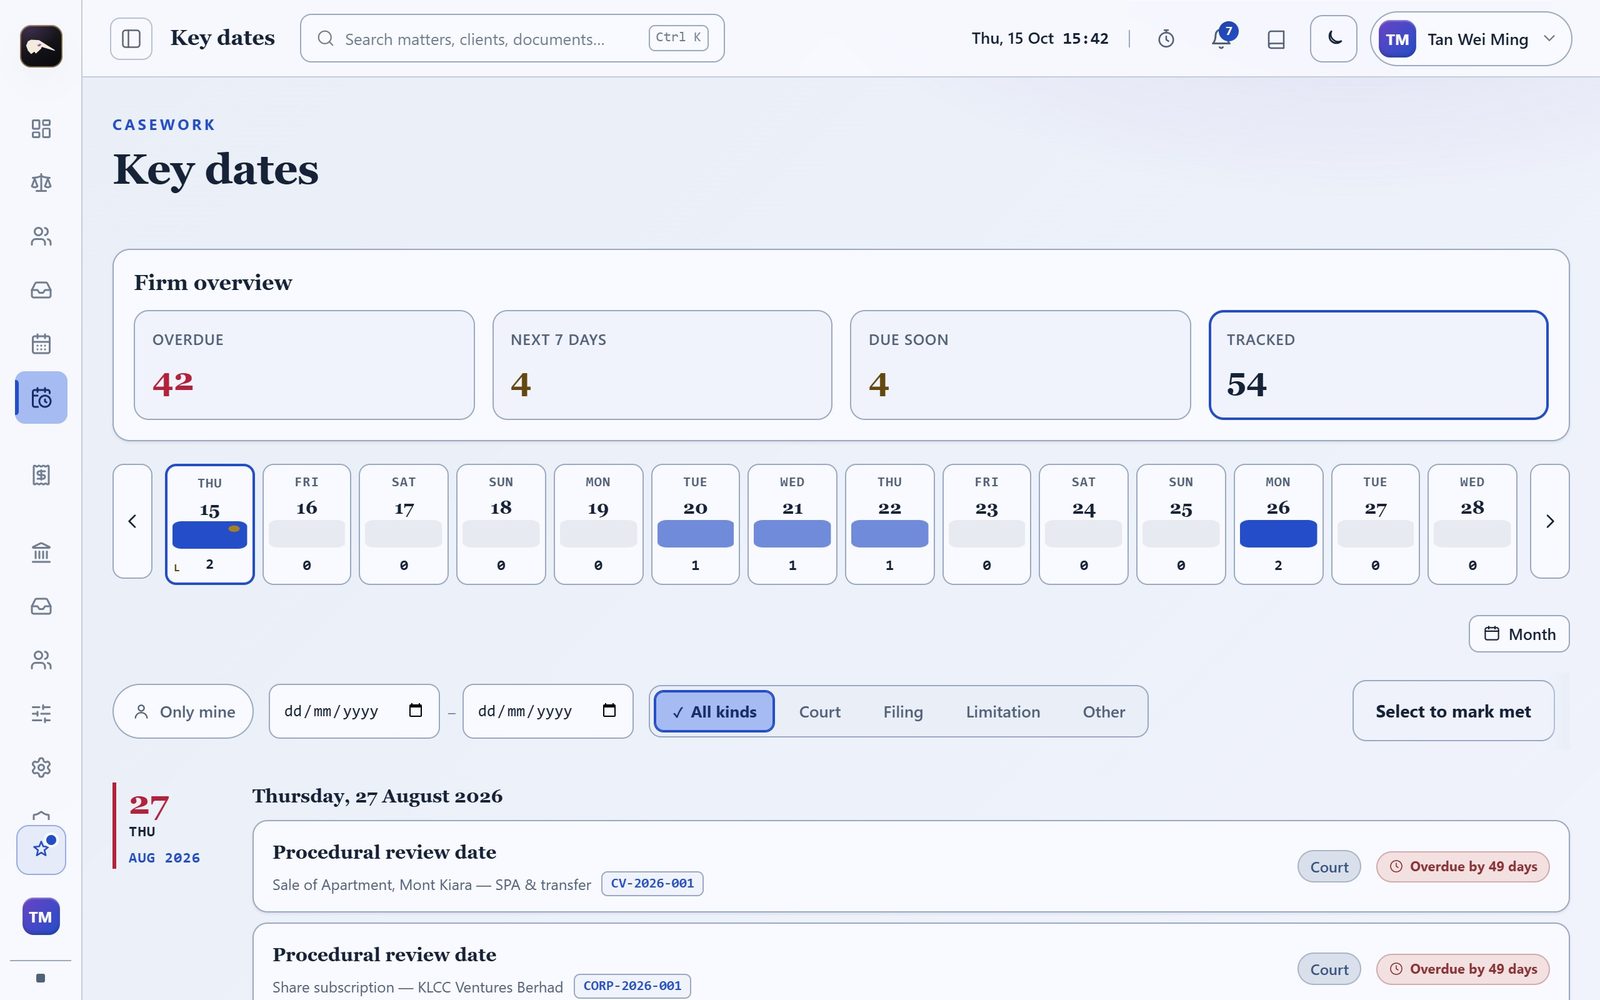The image size is (1600, 1000).
Task: Open Tan Wei Ming user menu
Action: [x=1470, y=39]
